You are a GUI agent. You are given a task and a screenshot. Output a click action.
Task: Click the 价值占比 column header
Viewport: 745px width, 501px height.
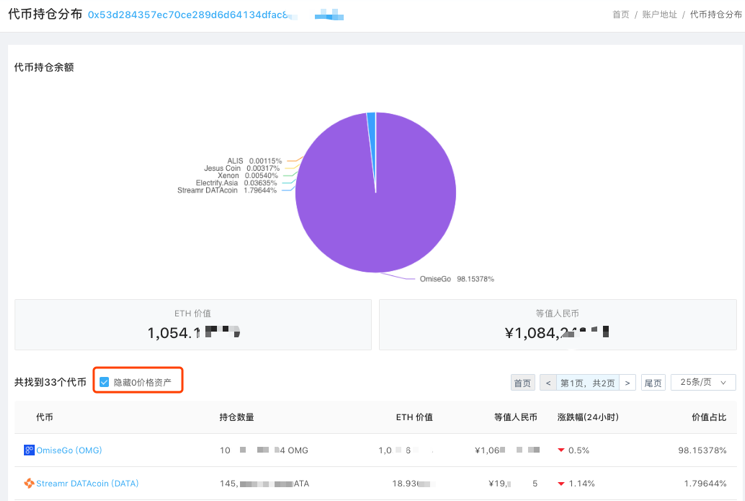(x=709, y=417)
